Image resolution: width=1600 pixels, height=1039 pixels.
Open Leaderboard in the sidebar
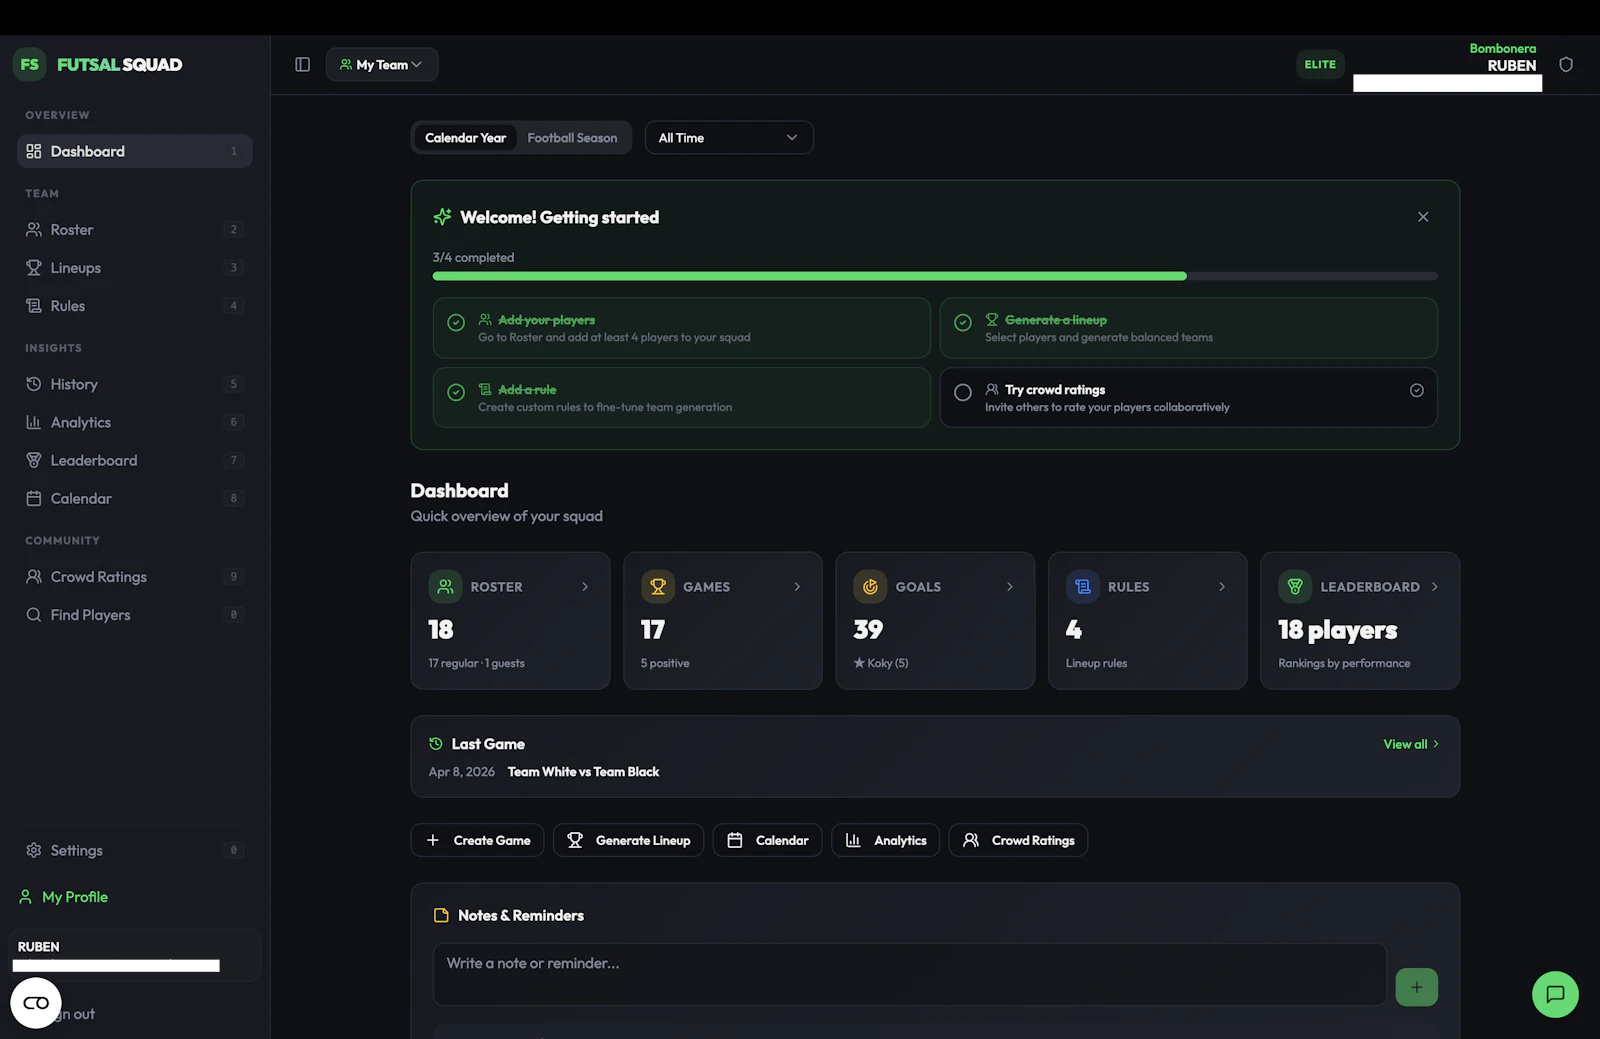[x=135, y=460]
